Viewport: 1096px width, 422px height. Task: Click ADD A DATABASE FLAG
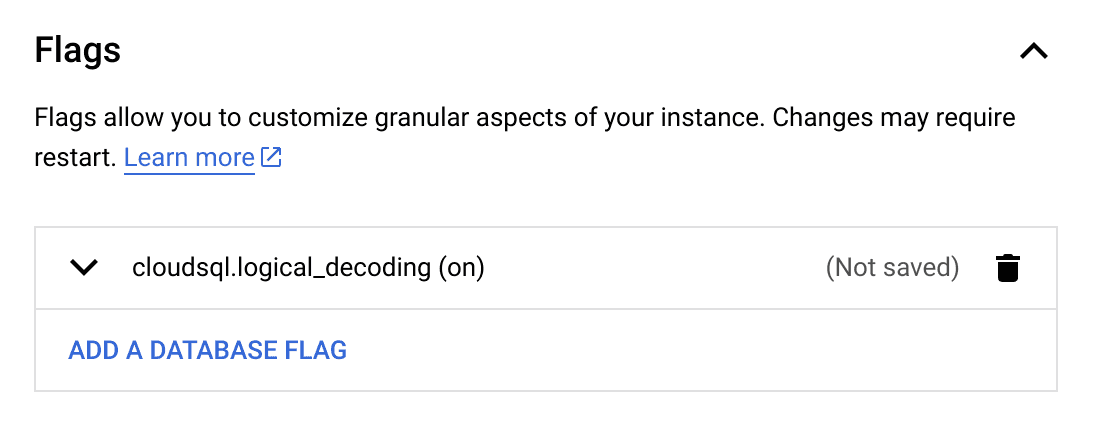click(207, 350)
